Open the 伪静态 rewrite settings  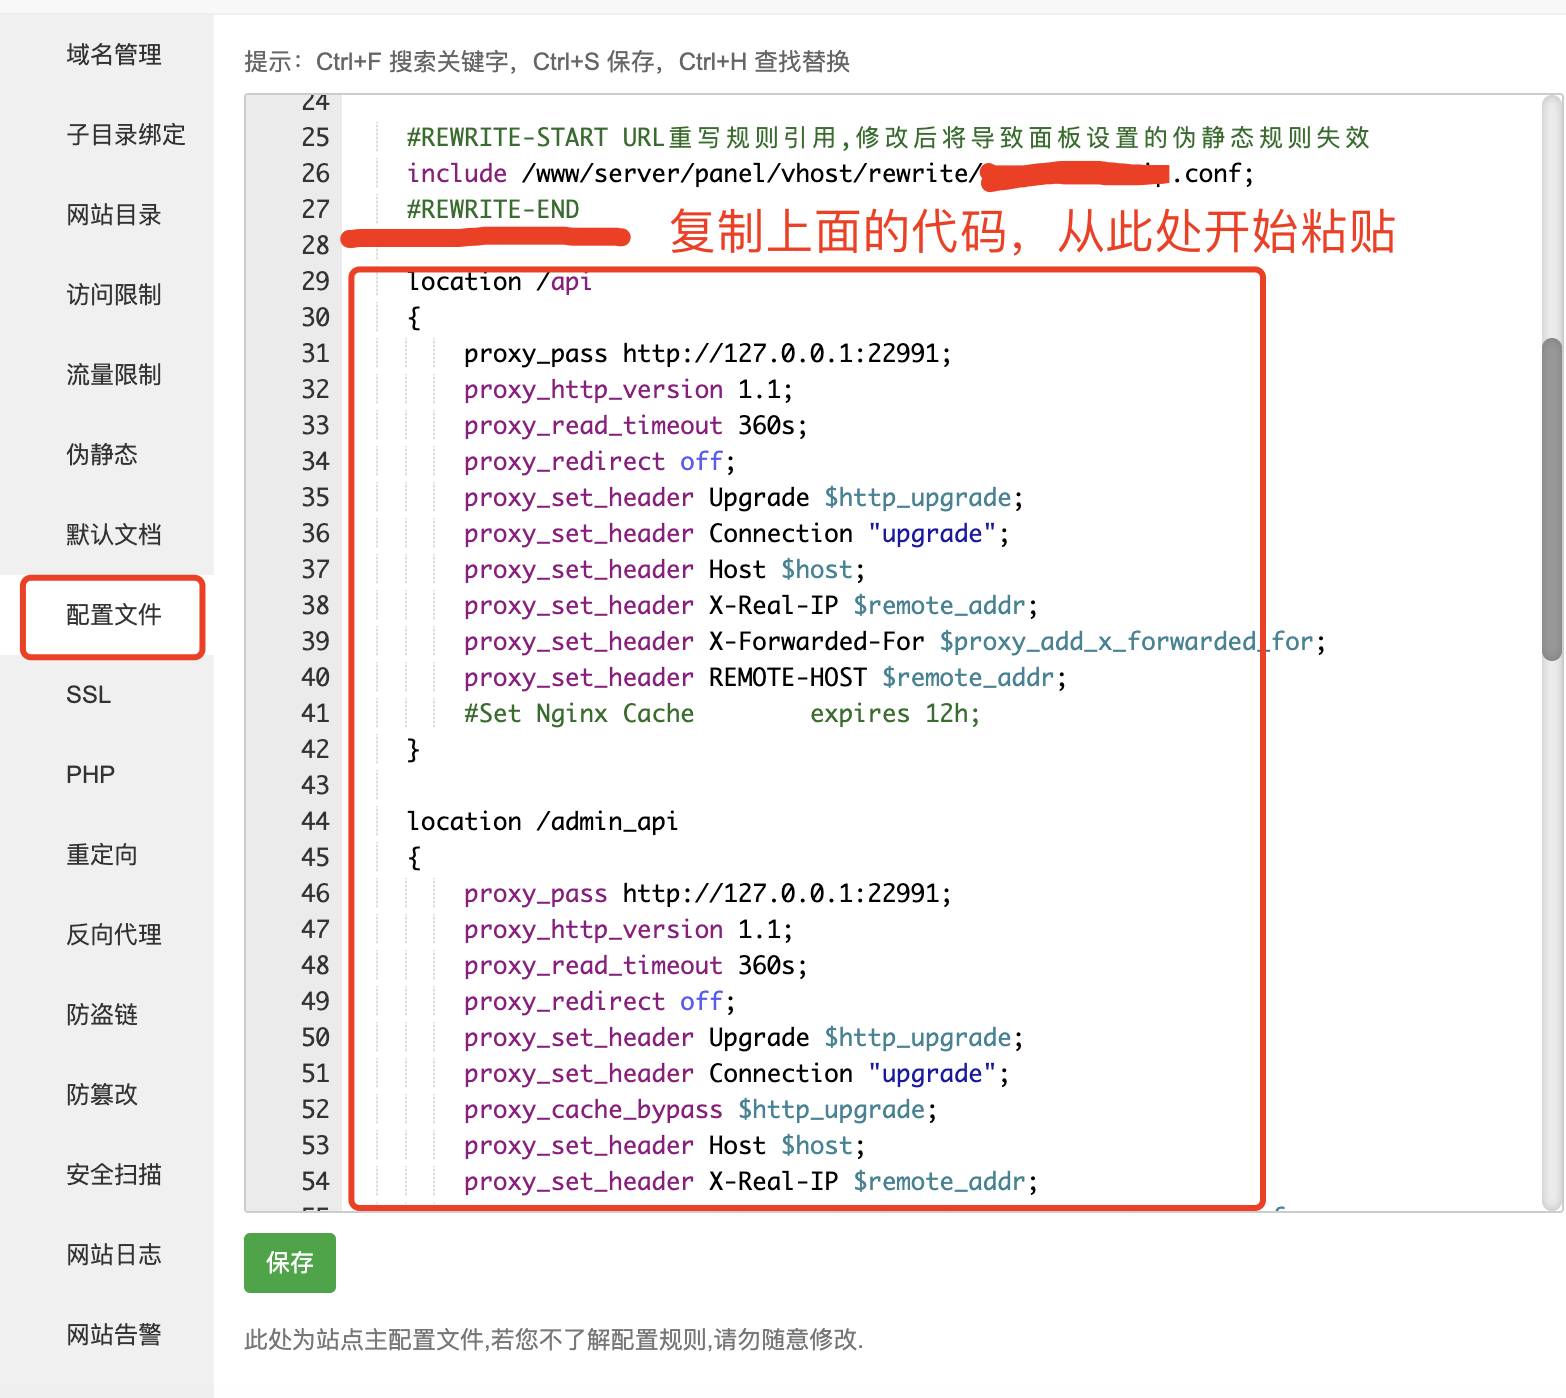click(101, 455)
